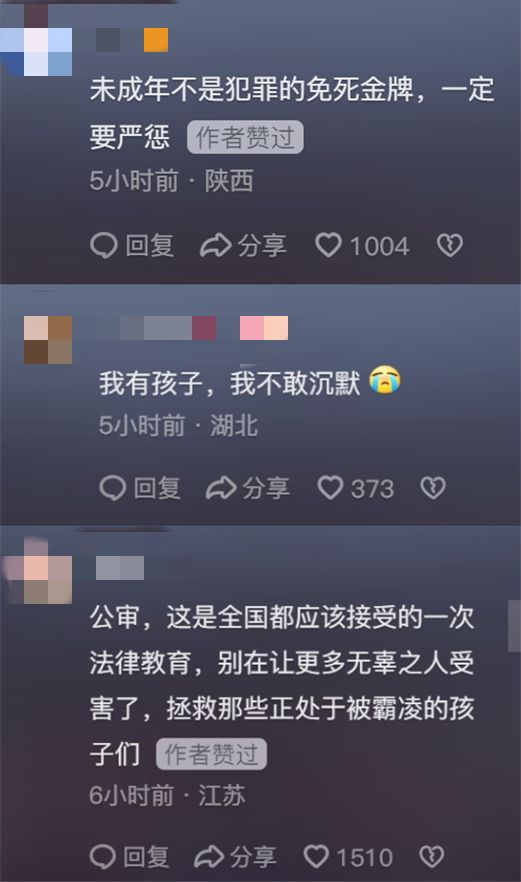
Task: Tap broken heart on 湖北 comment
Action: [x=433, y=488]
